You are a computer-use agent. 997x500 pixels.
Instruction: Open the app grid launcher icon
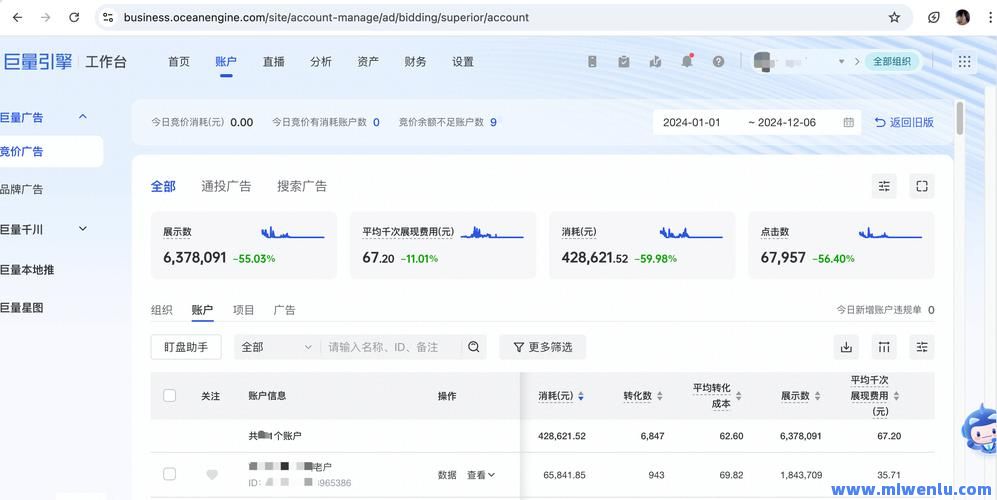pyautogui.click(x=964, y=61)
